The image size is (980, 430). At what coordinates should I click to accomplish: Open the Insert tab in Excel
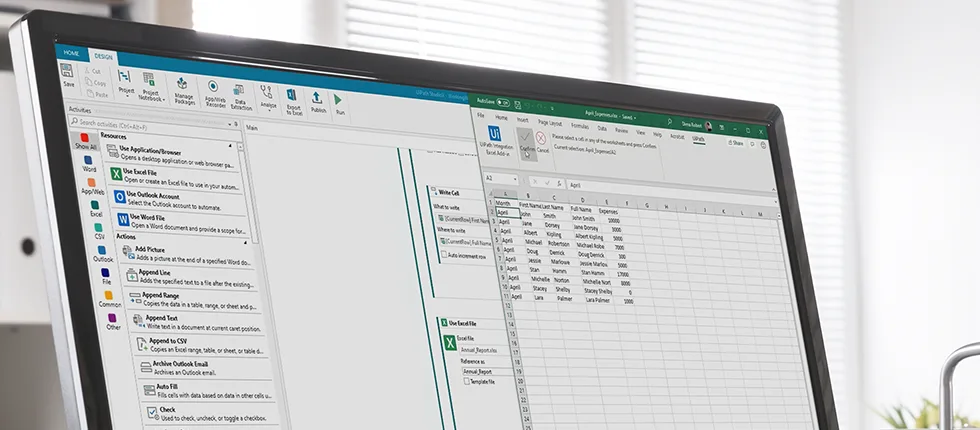522,120
